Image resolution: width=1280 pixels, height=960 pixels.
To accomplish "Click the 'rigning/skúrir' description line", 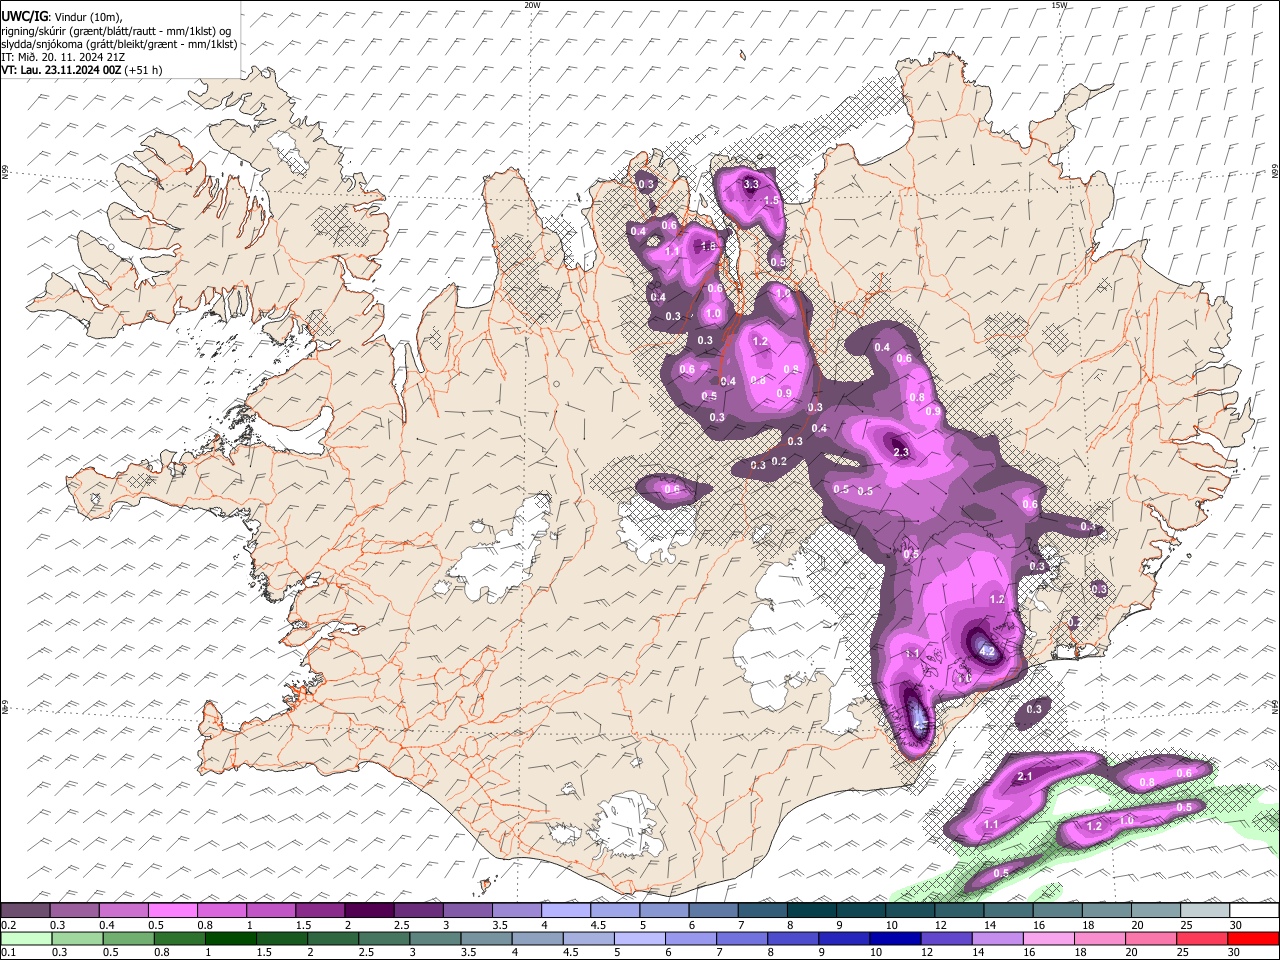I will [x=116, y=31].
